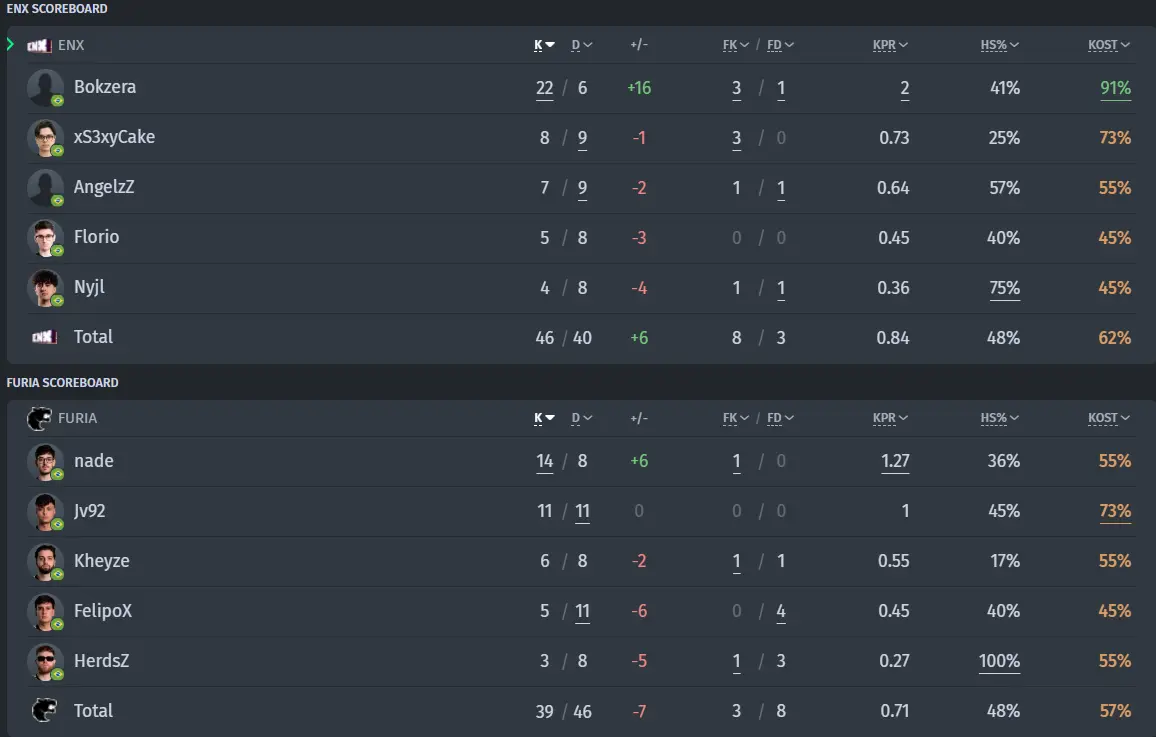Click nade's avatar picture

pos(45,462)
